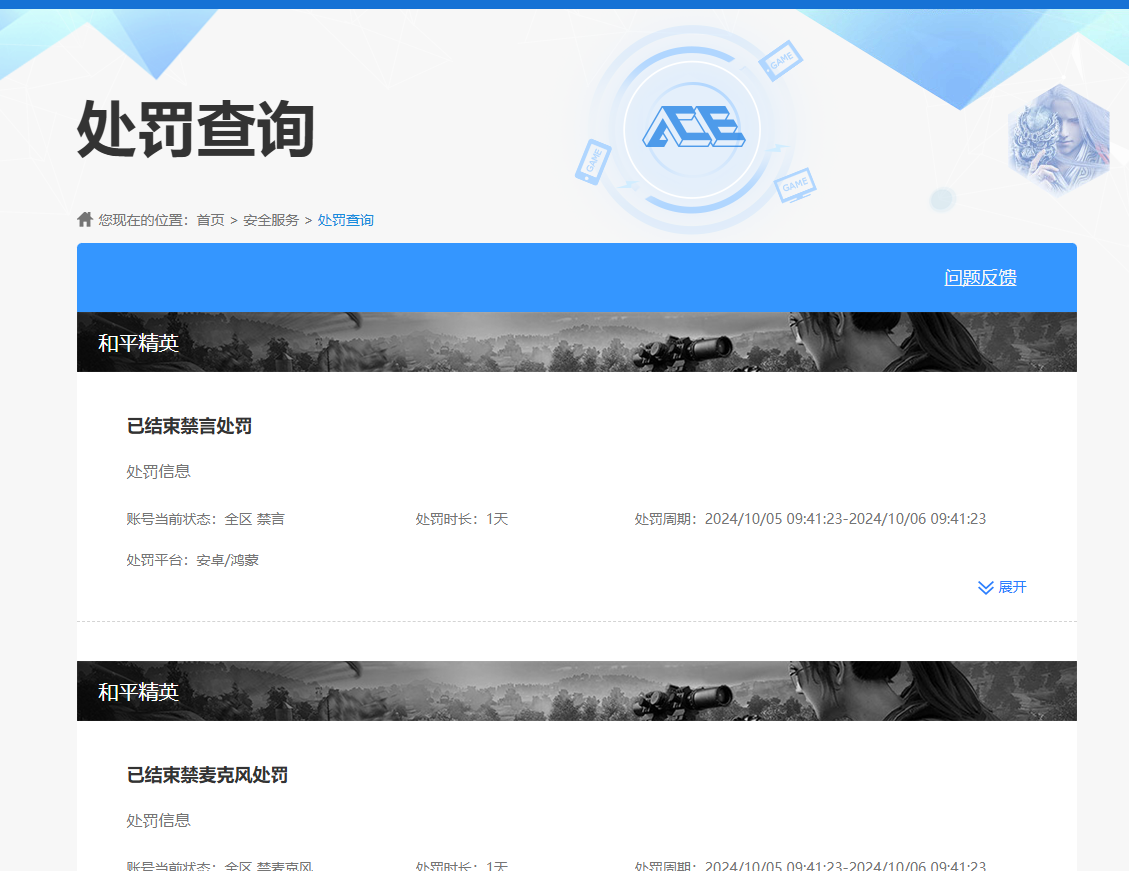Click the double-chevron icon beside 展开
The width and height of the screenshot is (1129, 871).
(x=985, y=588)
